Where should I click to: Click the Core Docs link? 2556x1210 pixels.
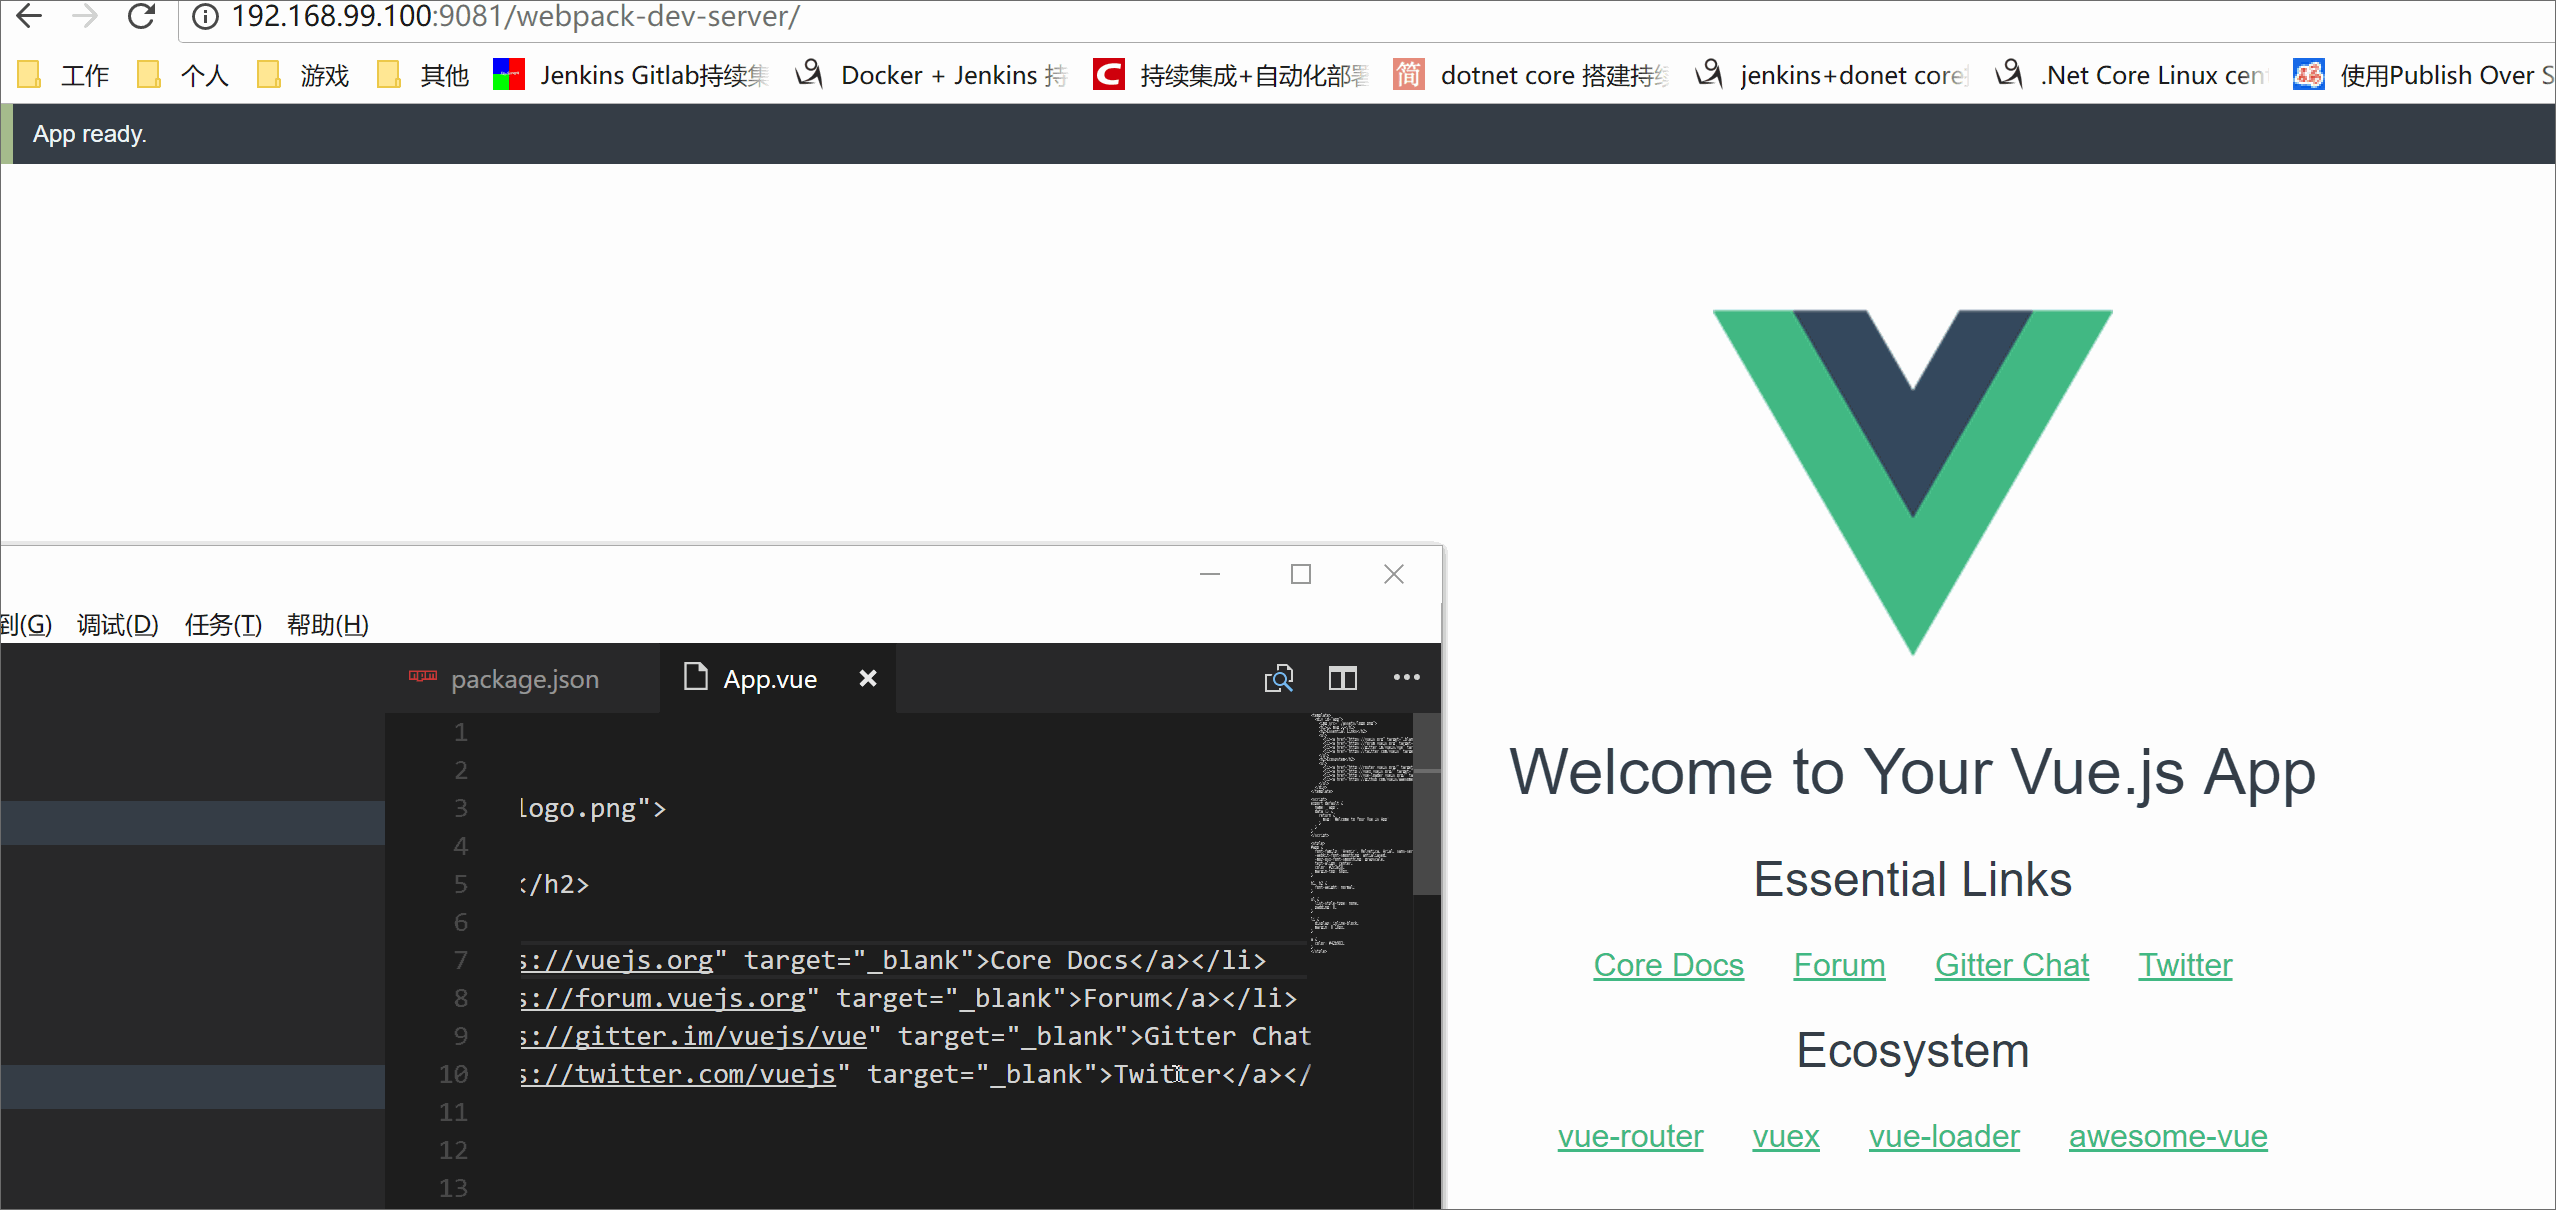(1668, 965)
